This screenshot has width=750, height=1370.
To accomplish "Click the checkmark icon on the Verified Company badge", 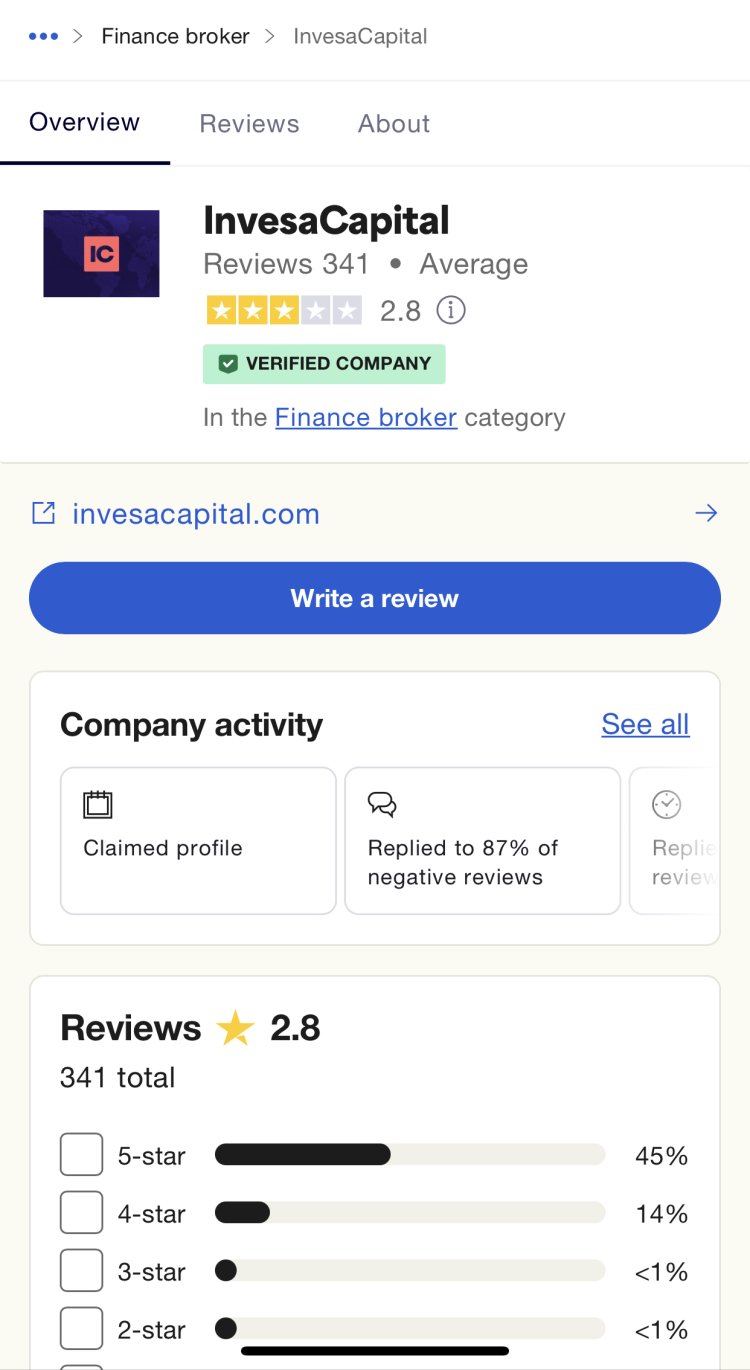I will point(228,363).
